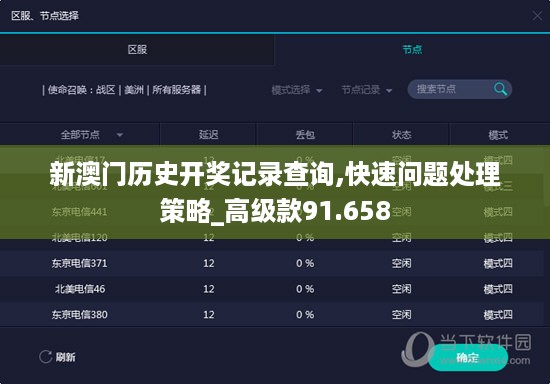The image size is (550, 384).
Task: Open the 模式选择 dropdown
Action: pos(297,90)
